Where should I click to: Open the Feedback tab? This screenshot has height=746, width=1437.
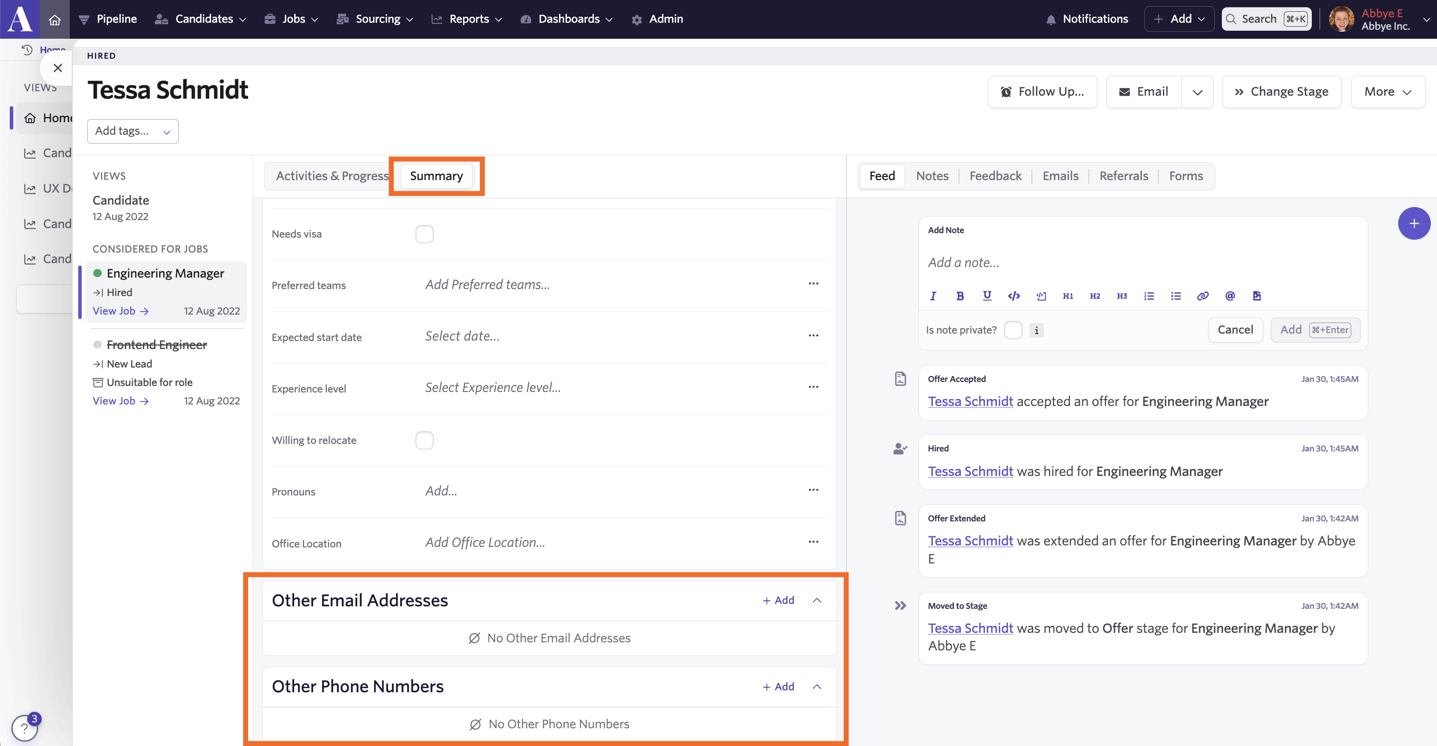click(x=995, y=176)
